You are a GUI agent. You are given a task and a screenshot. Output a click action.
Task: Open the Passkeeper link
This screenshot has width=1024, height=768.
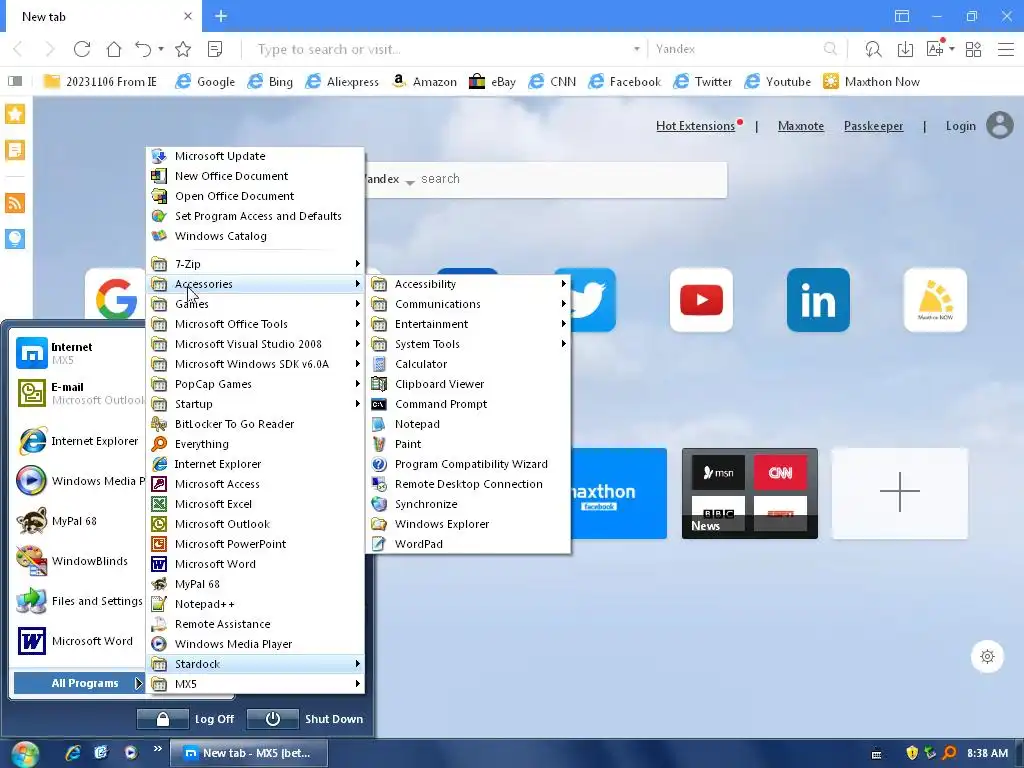(873, 126)
